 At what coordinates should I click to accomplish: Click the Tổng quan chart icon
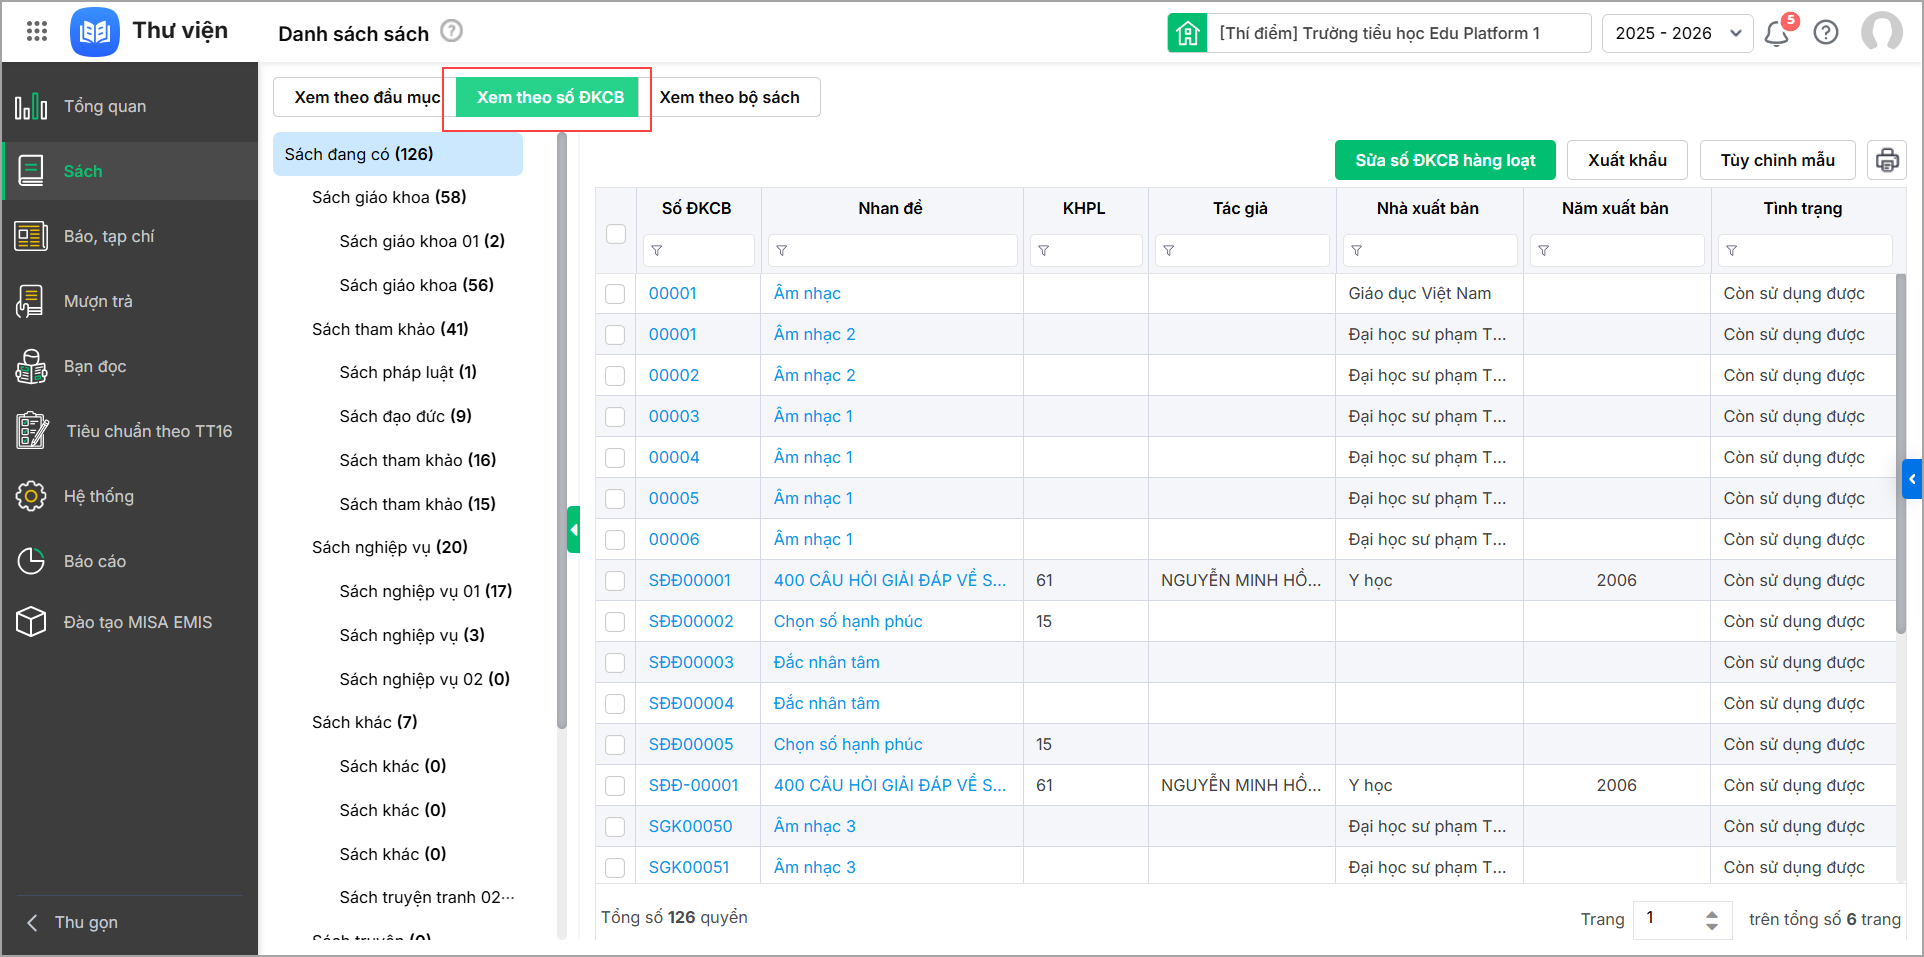(x=31, y=106)
